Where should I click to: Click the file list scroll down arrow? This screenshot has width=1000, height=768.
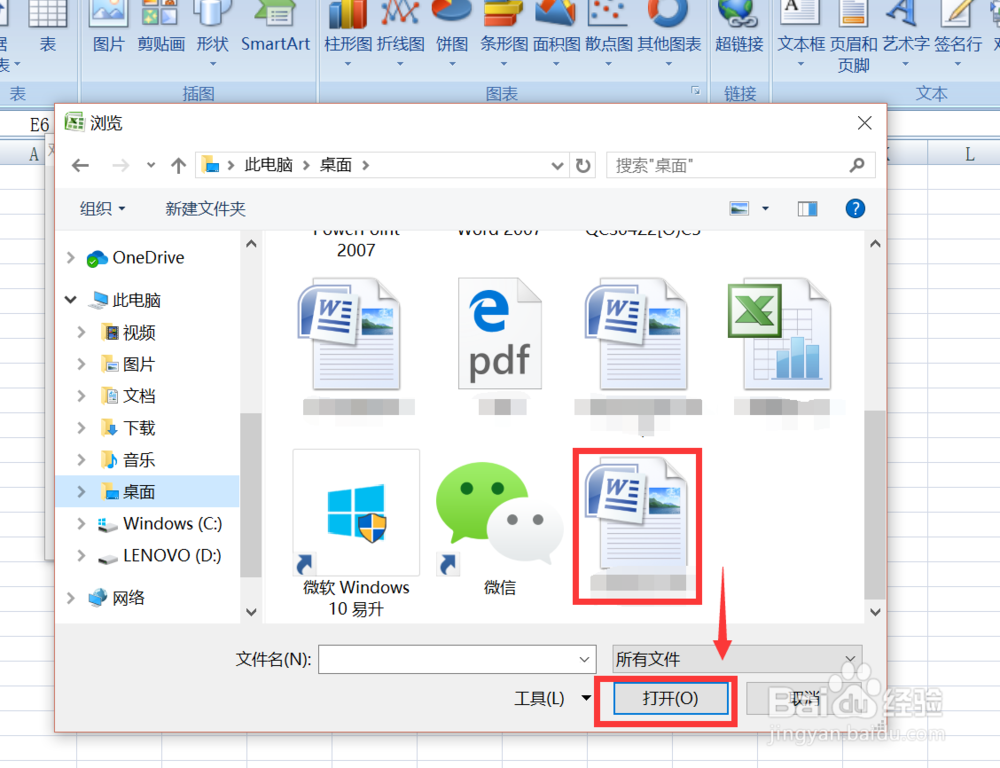tap(875, 612)
